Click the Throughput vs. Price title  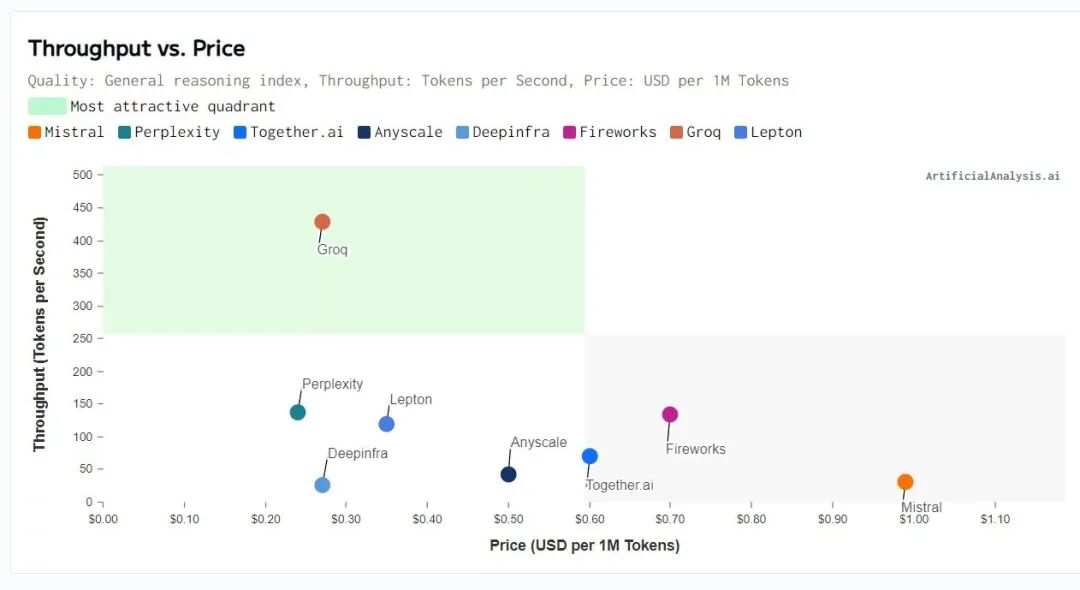(x=136, y=48)
